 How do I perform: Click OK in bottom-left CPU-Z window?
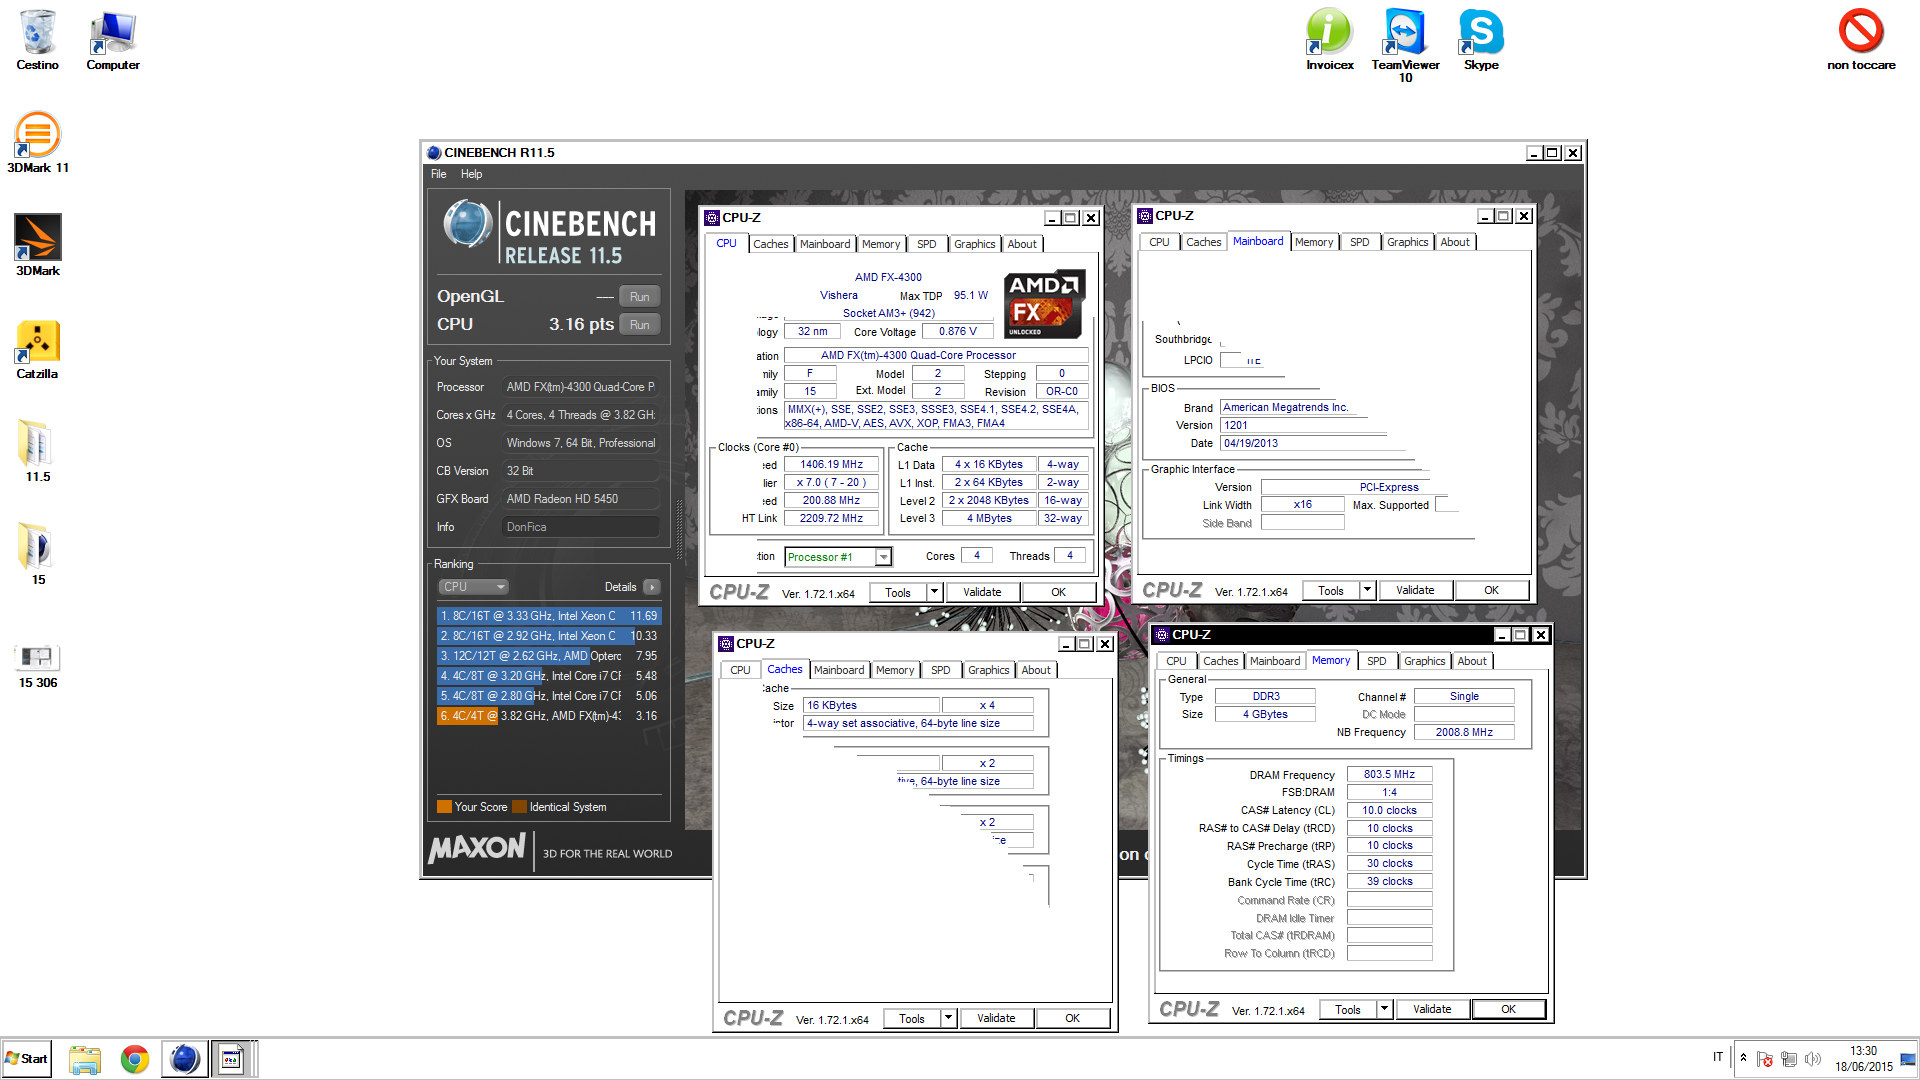(1072, 1018)
